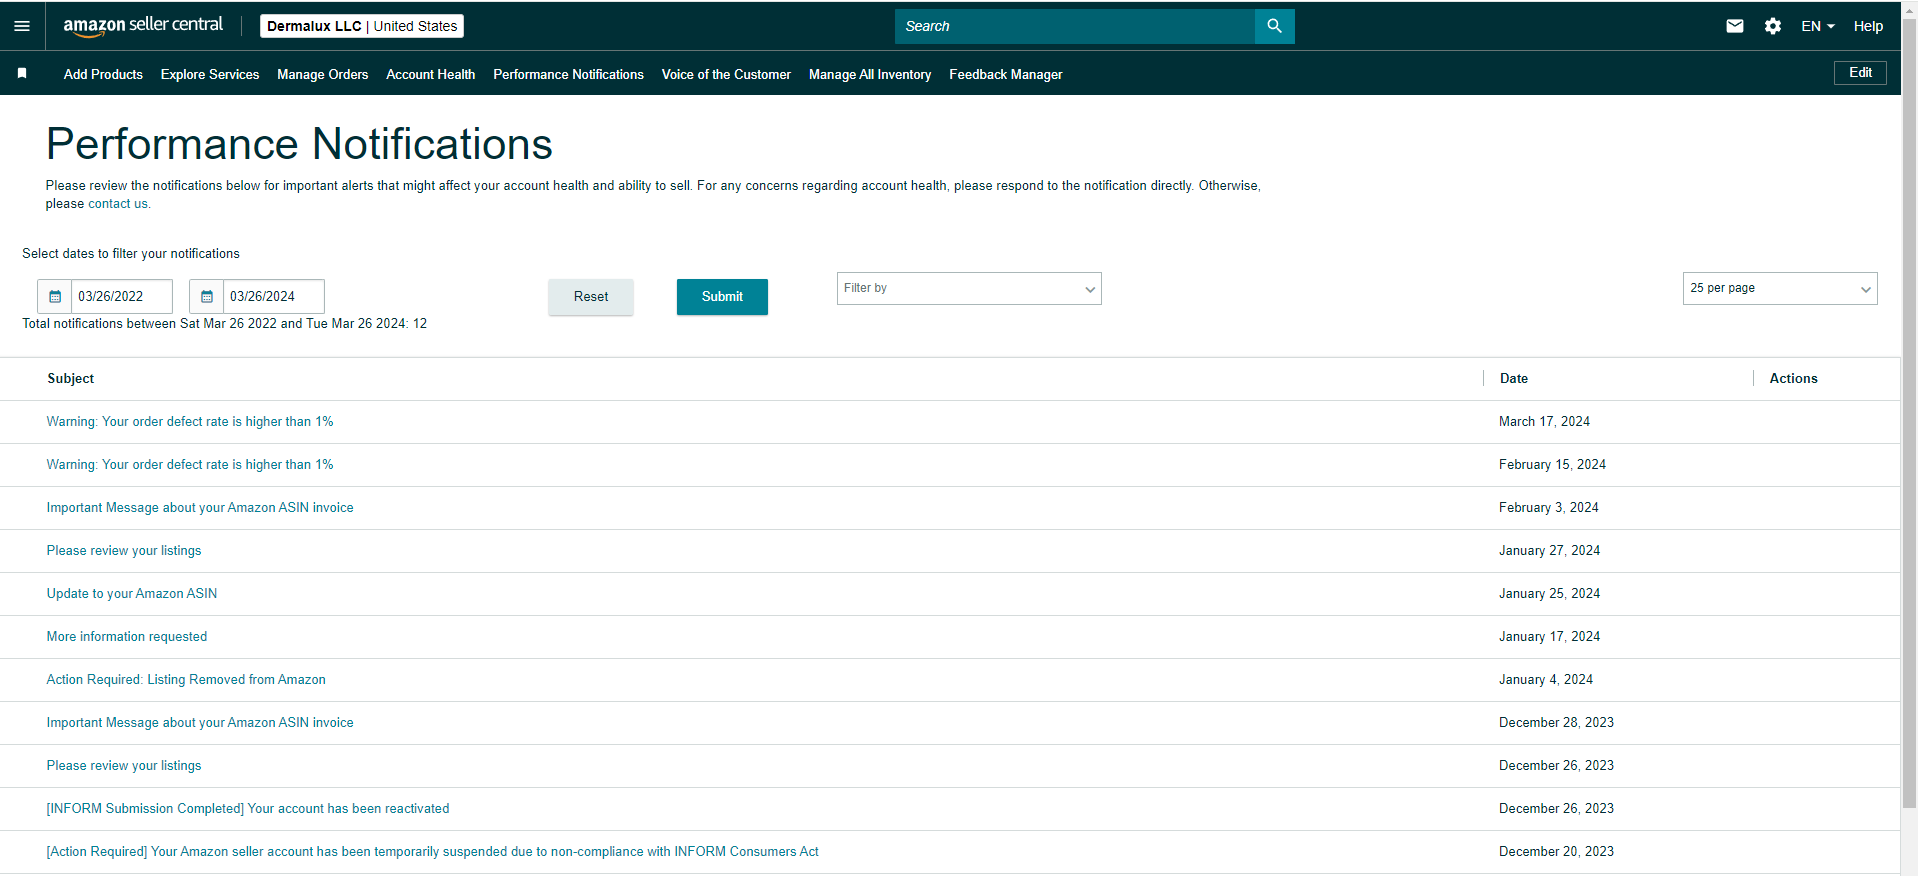Click the Date column header
This screenshot has height=876, width=1918.
1514,379
